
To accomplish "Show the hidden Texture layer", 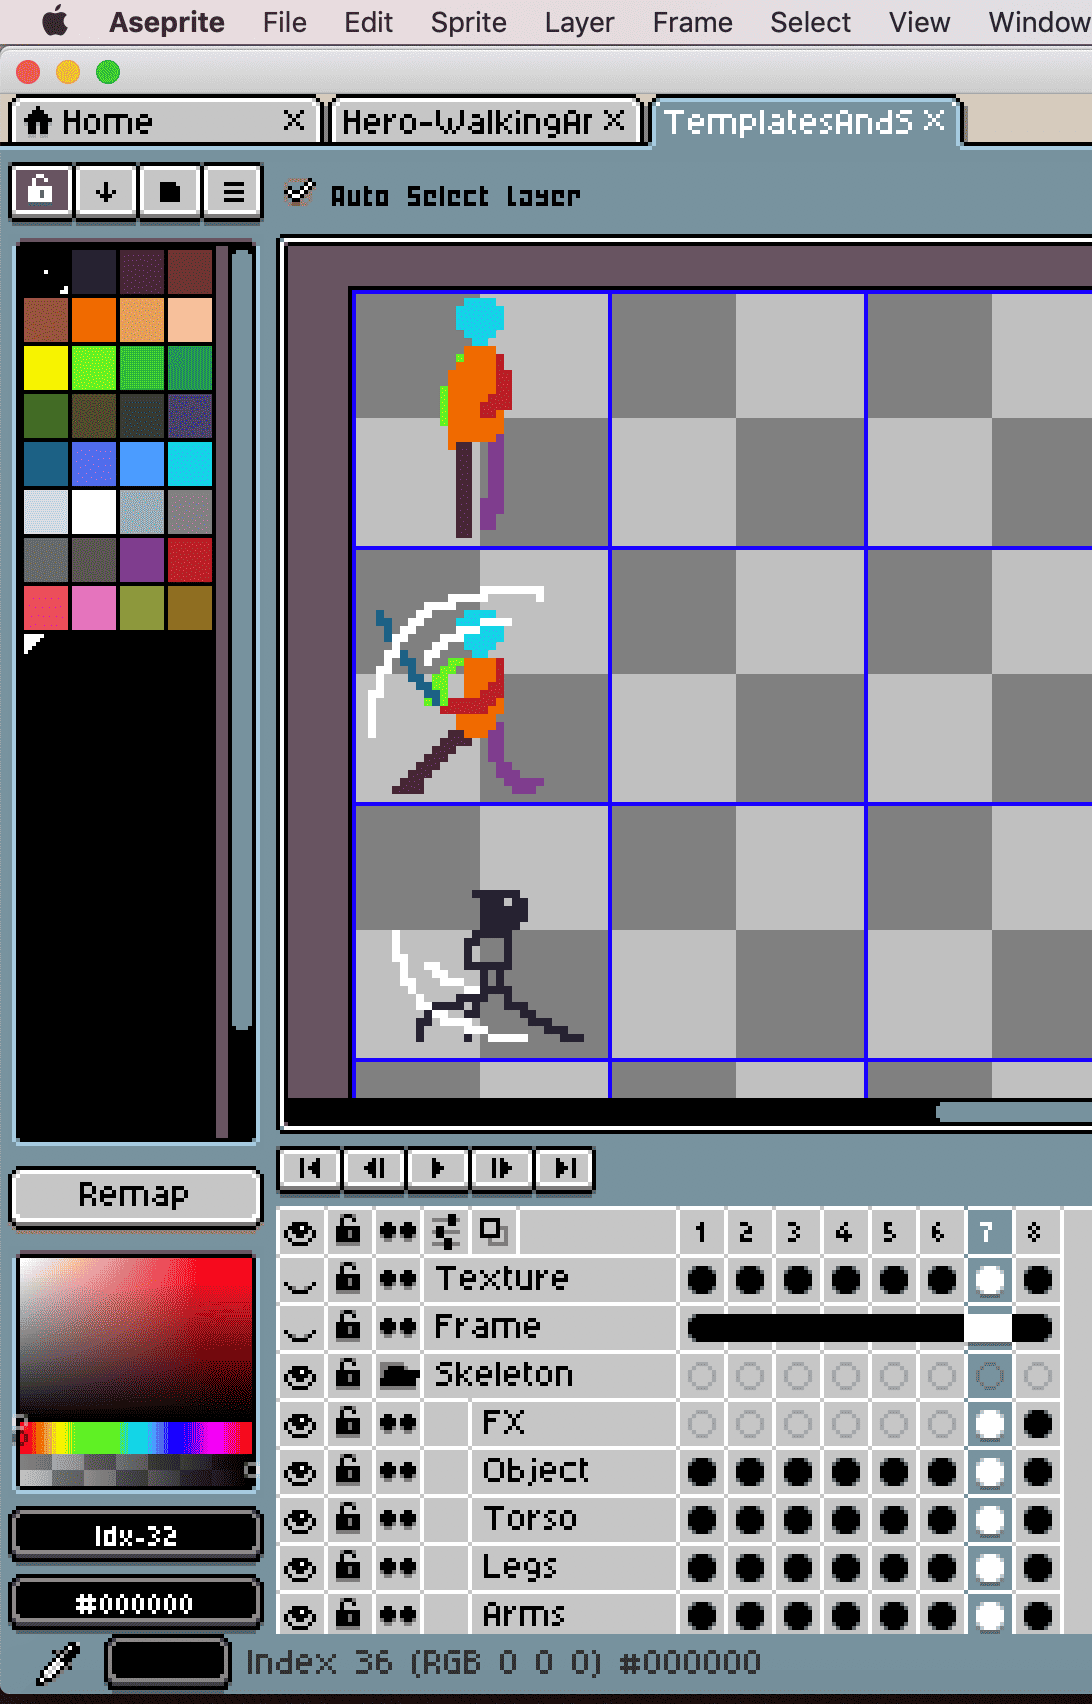I will click(x=300, y=1279).
